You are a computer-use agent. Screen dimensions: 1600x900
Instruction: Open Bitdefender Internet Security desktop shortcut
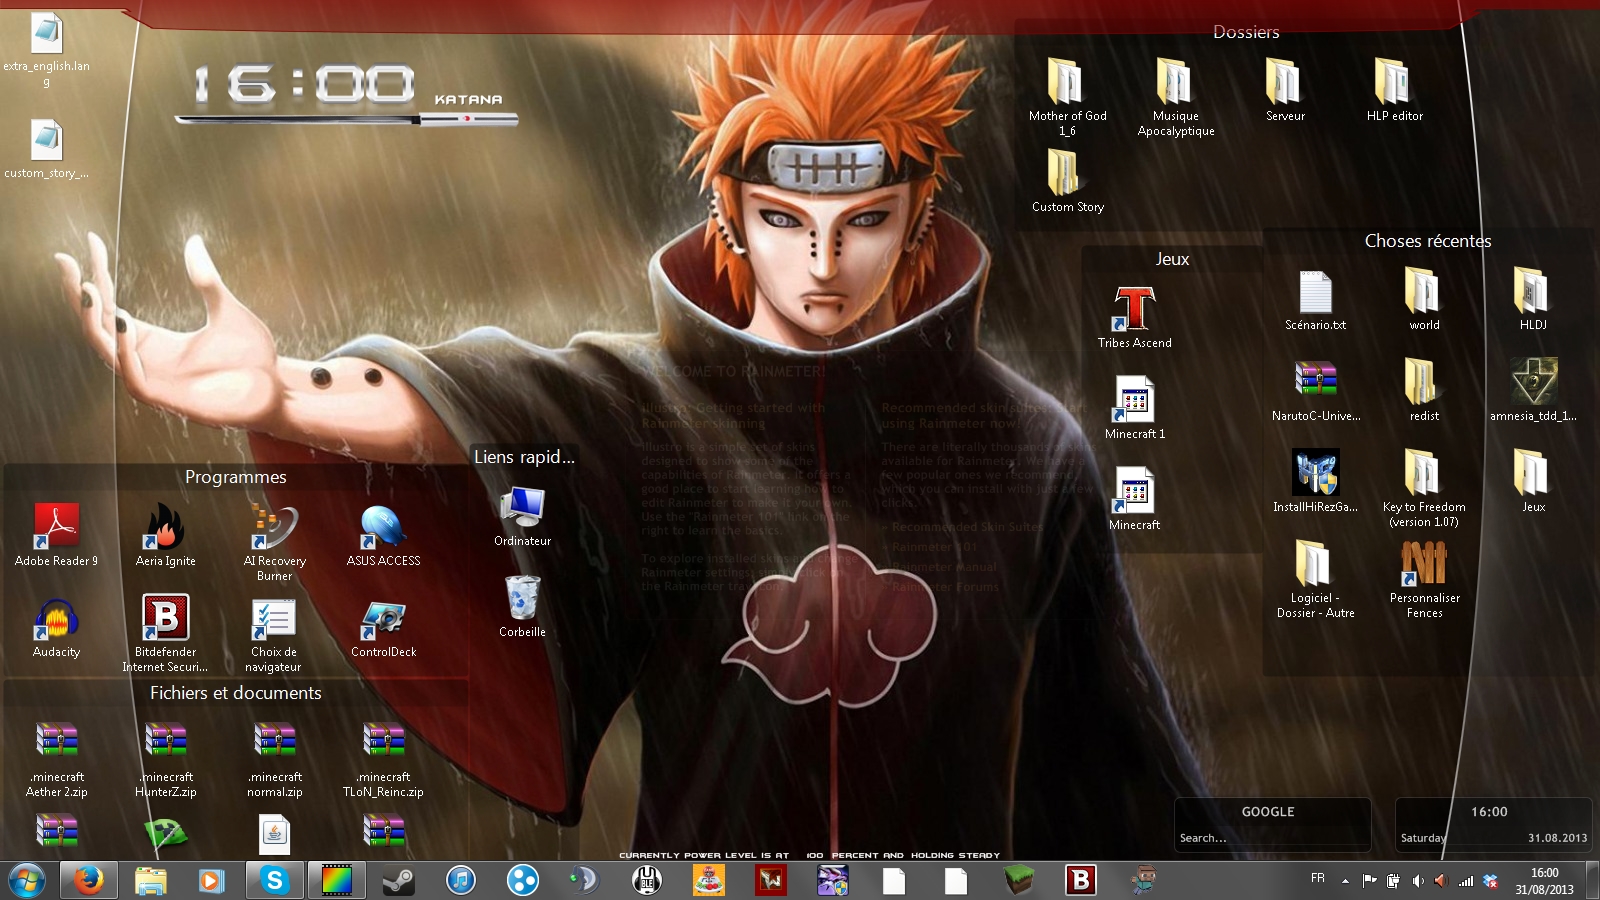click(x=166, y=633)
